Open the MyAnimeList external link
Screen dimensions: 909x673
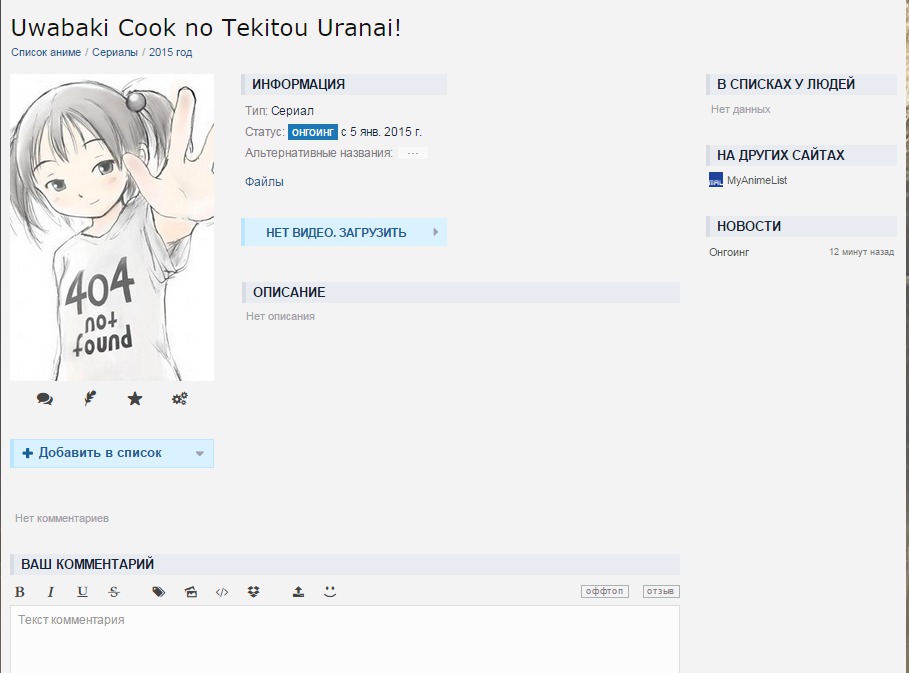(x=756, y=180)
